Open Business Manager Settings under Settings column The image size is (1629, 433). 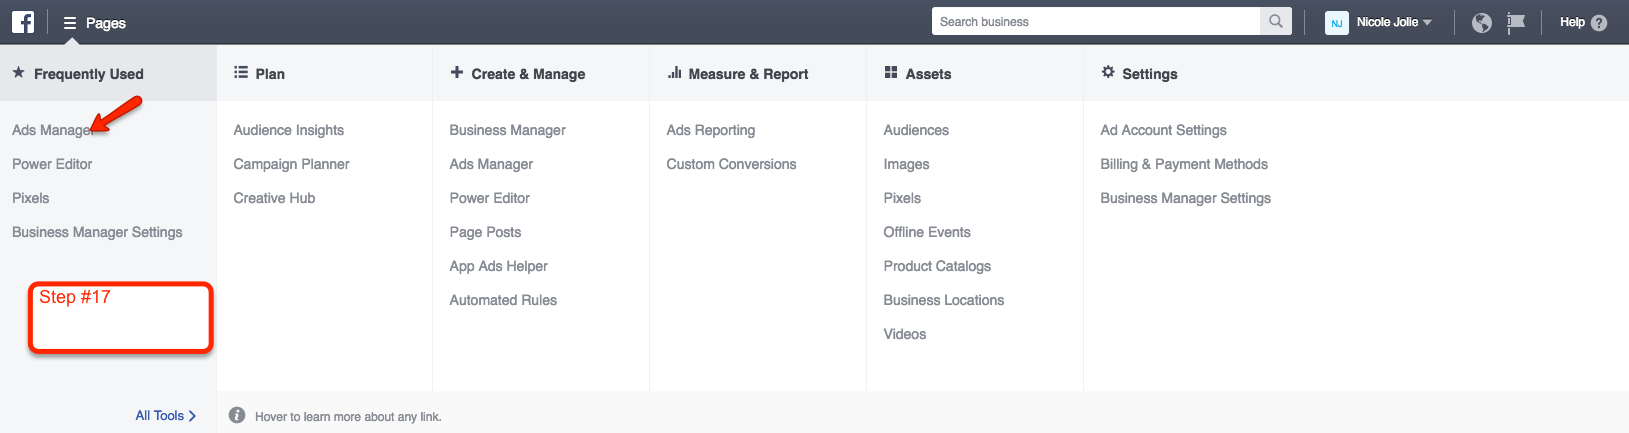pyautogui.click(x=1186, y=198)
